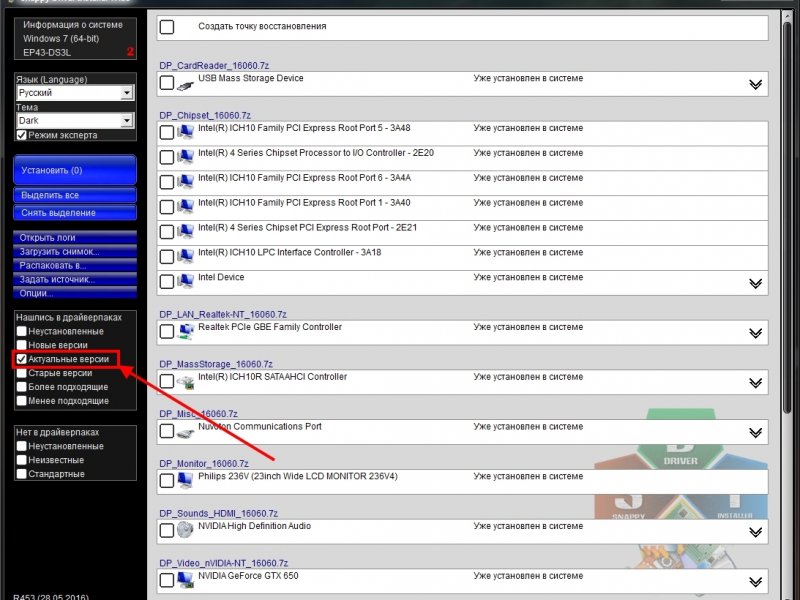Enable the Стандартные filter
The width and height of the screenshot is (800, 600).
coord(21,474)
